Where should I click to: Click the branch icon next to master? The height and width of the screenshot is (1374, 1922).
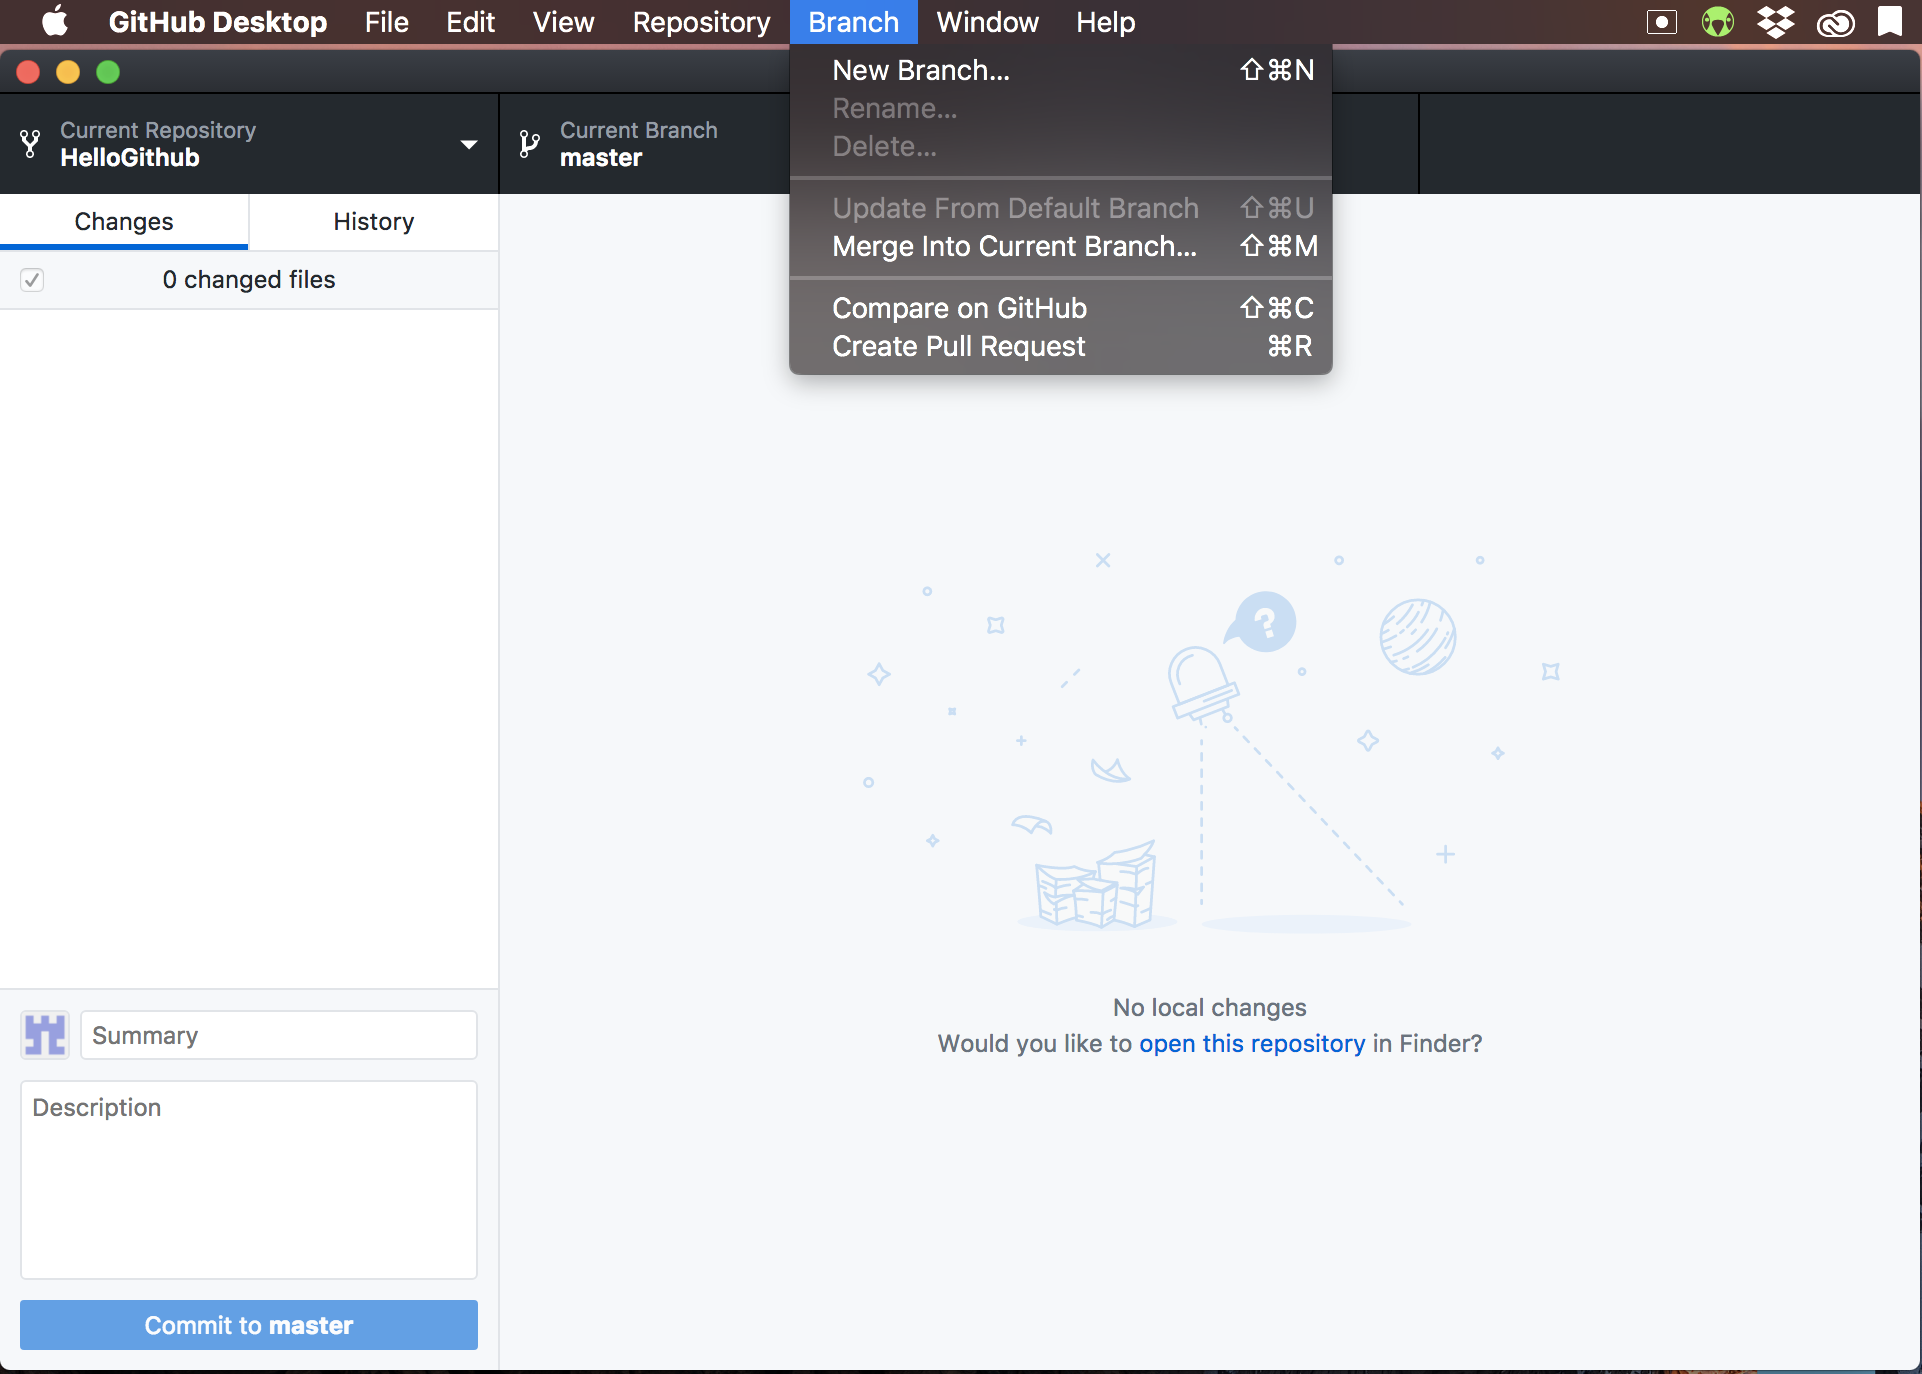529,144
